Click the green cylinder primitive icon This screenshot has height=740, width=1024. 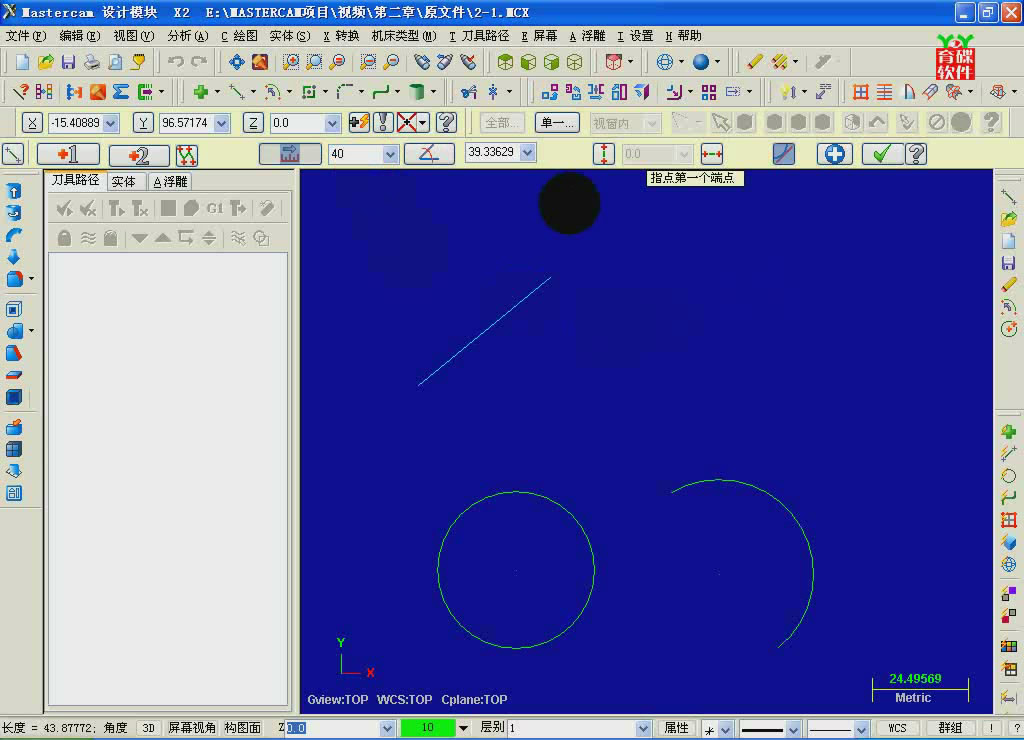point(417,92)
